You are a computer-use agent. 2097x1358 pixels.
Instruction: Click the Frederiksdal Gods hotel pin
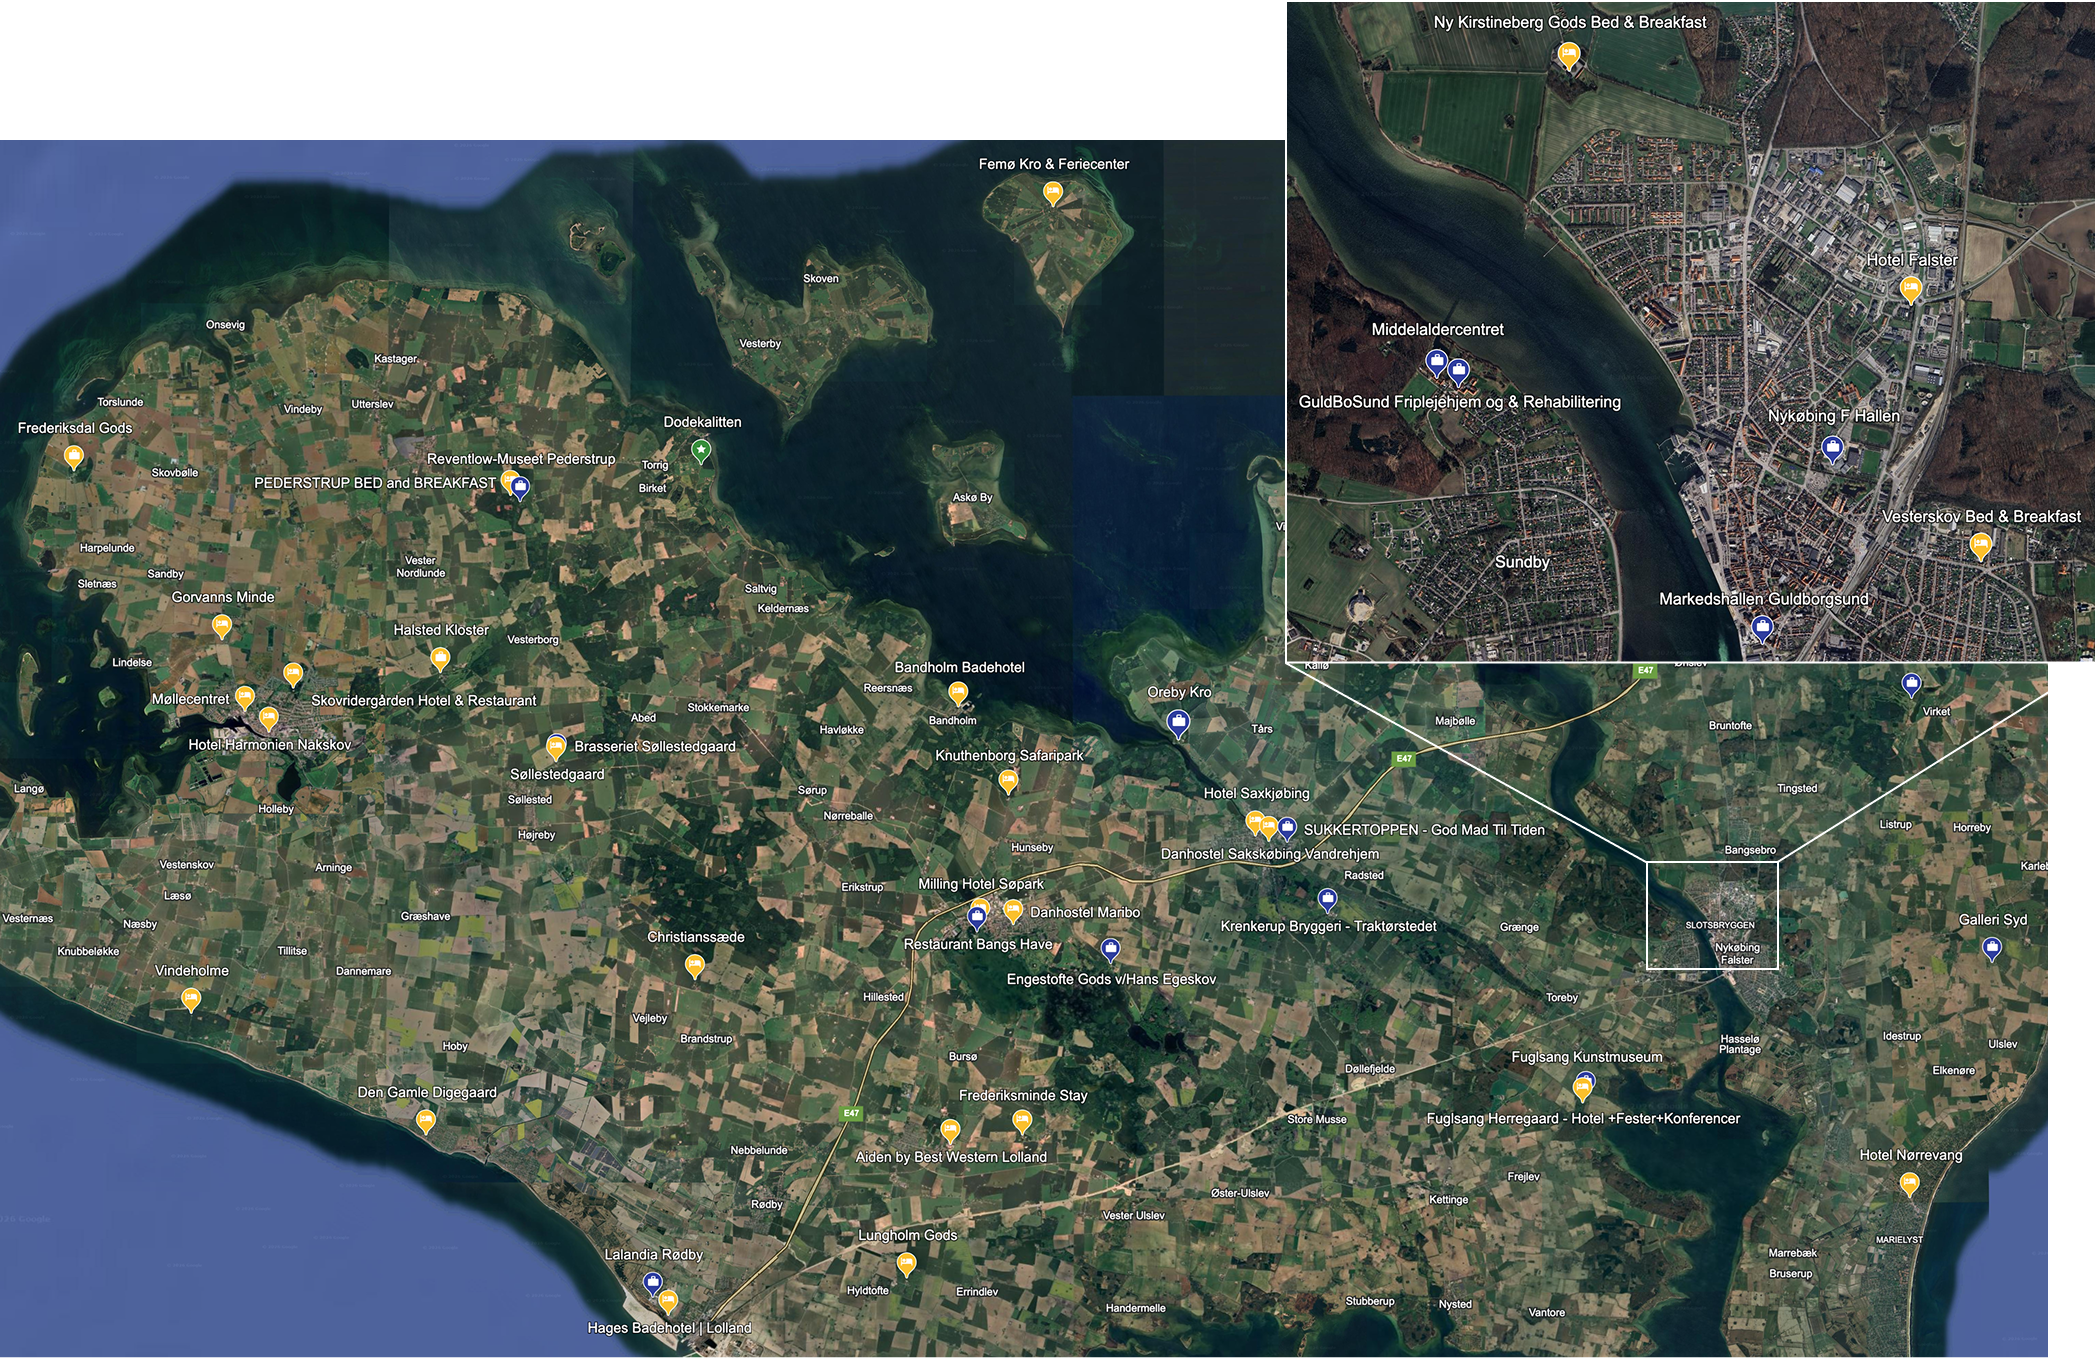click(74, 456)
